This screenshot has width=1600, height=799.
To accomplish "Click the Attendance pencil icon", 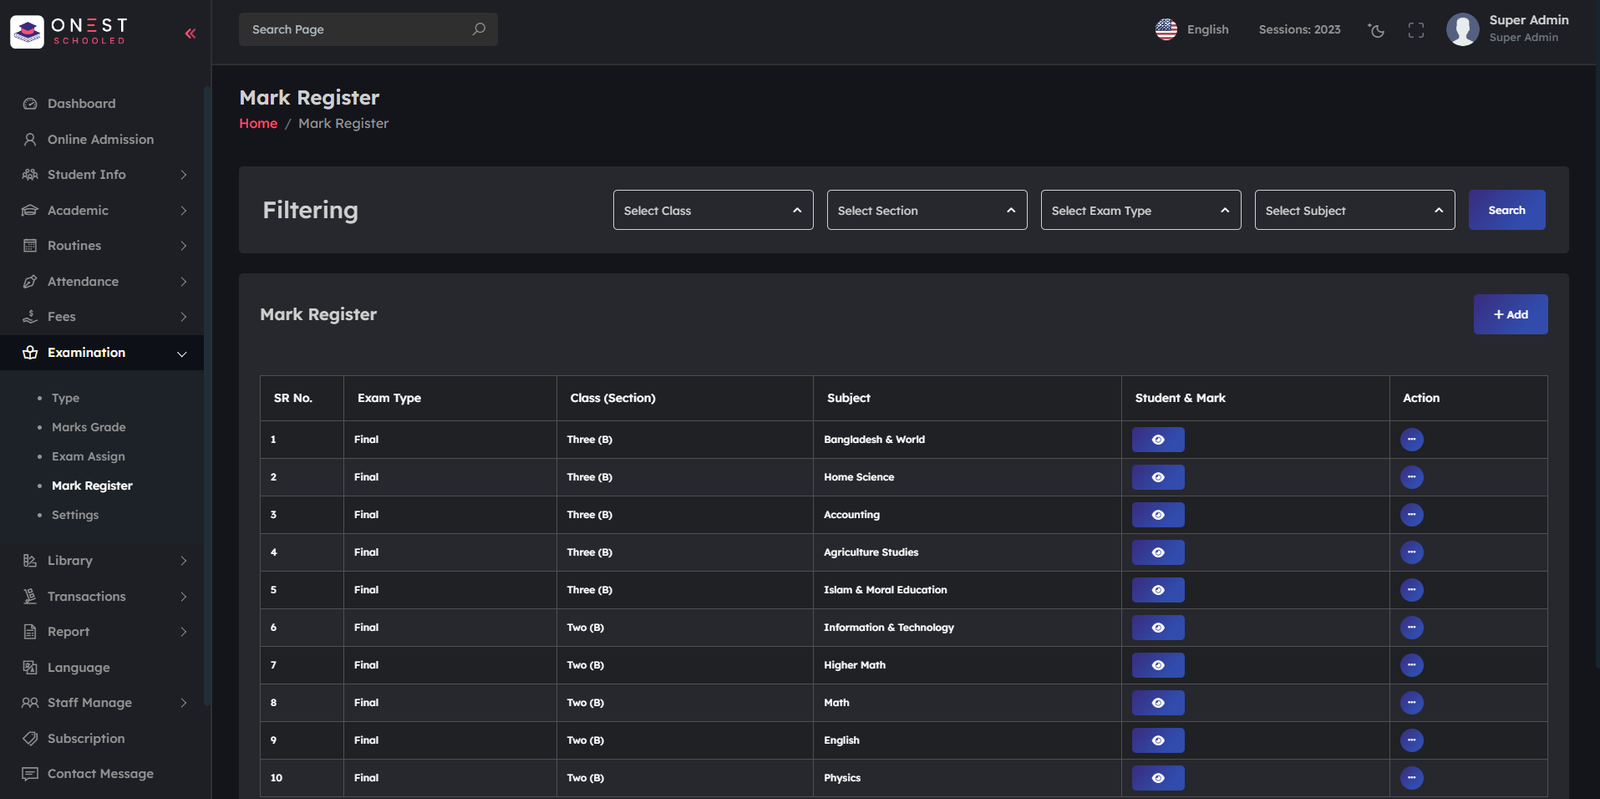I will click(x=30, y=281).
